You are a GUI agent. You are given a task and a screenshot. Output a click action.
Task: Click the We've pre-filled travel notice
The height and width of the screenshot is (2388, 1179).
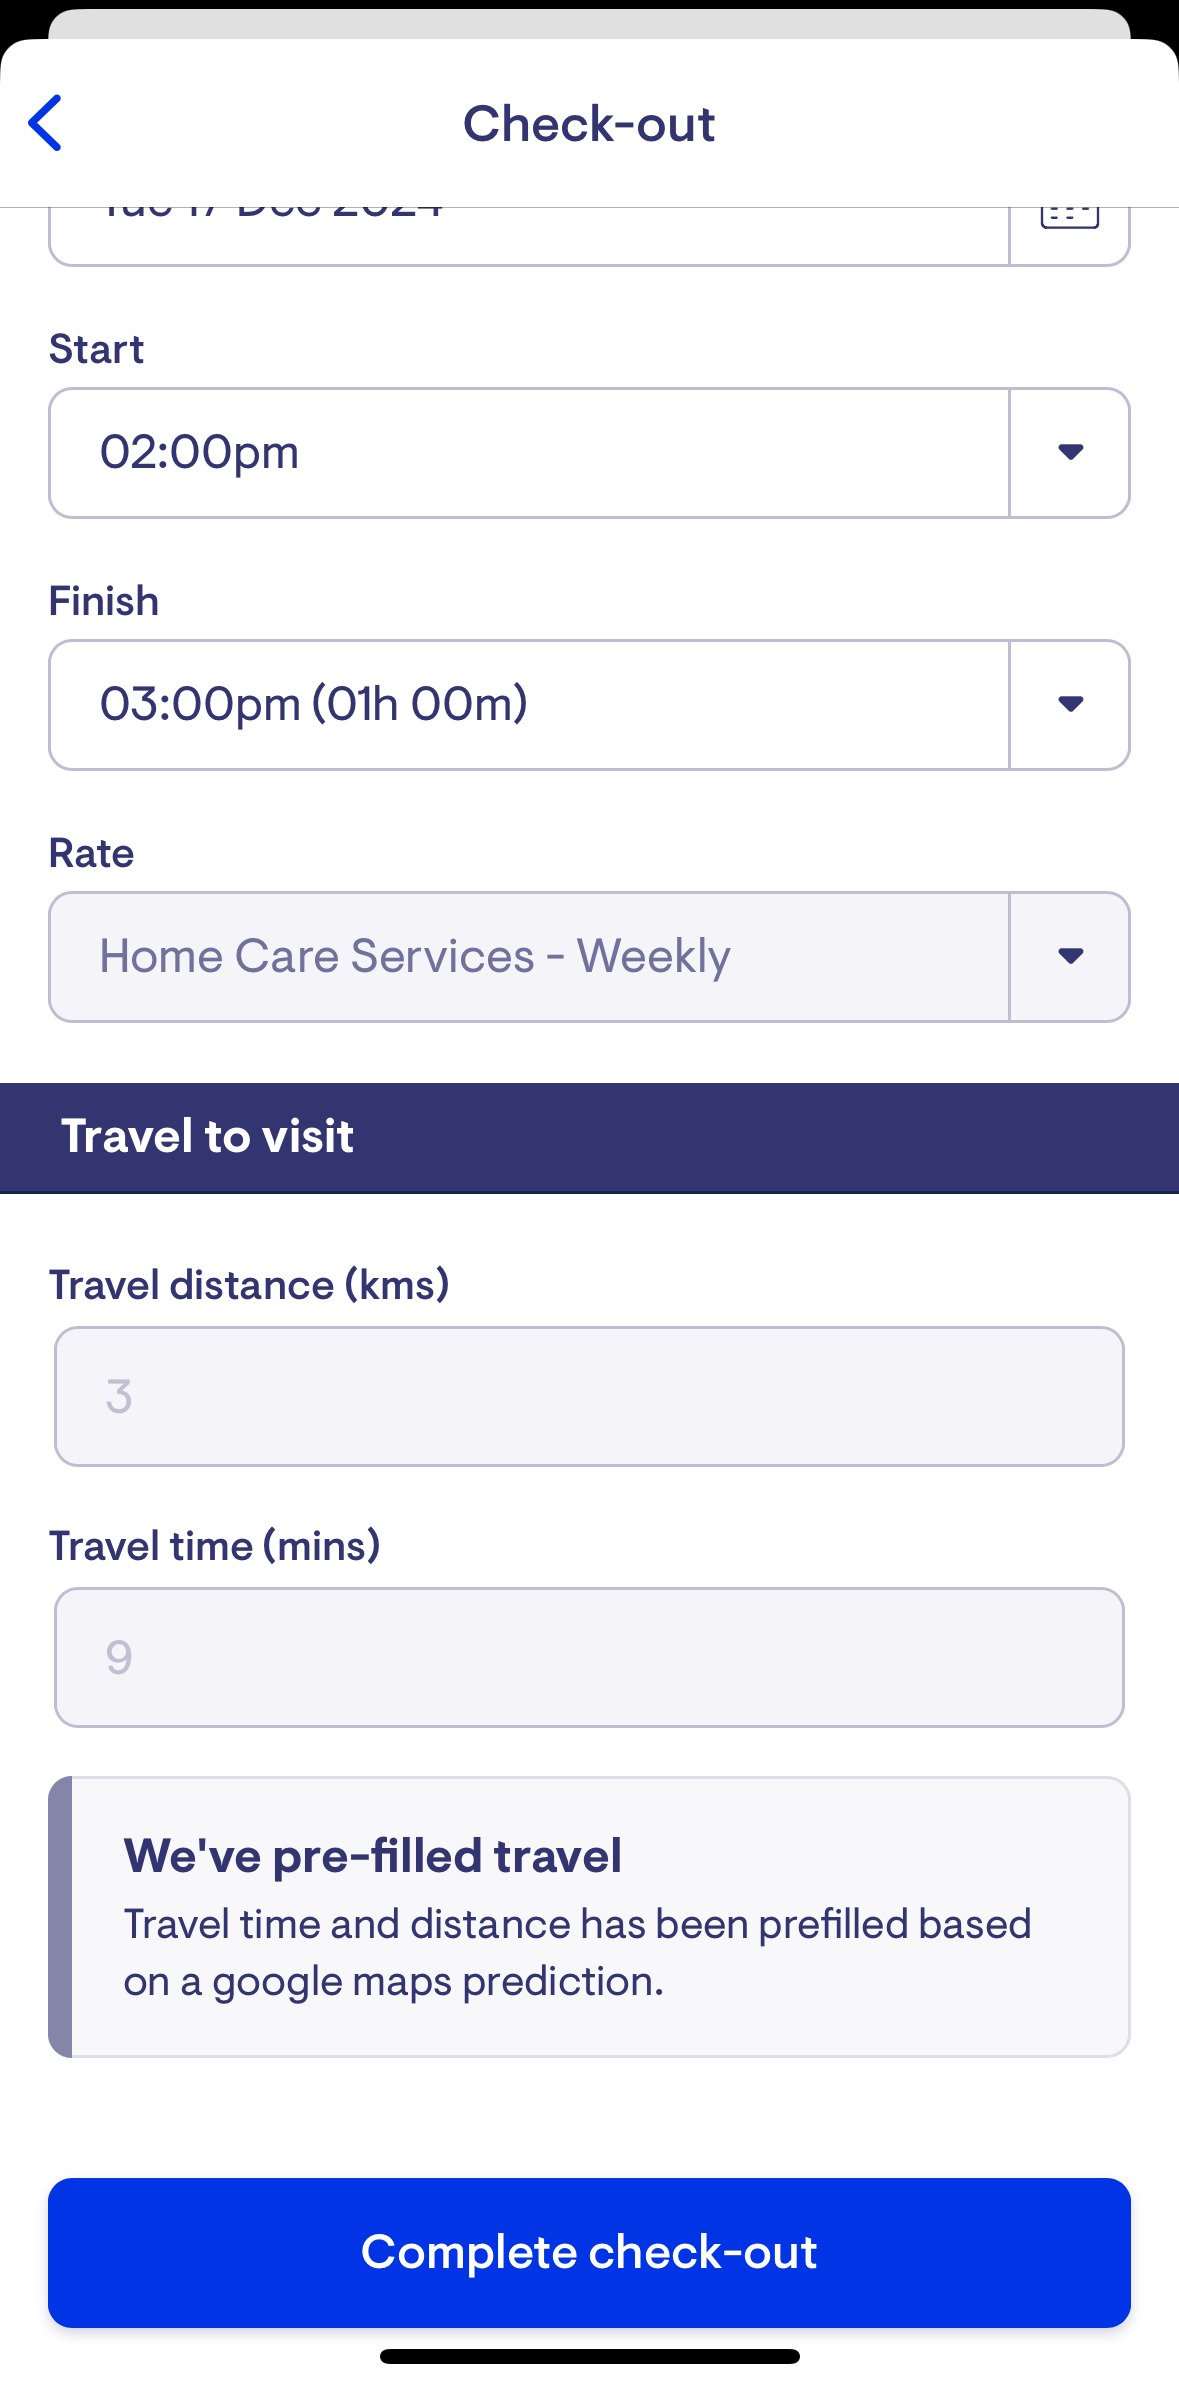tap(589, 1917)
